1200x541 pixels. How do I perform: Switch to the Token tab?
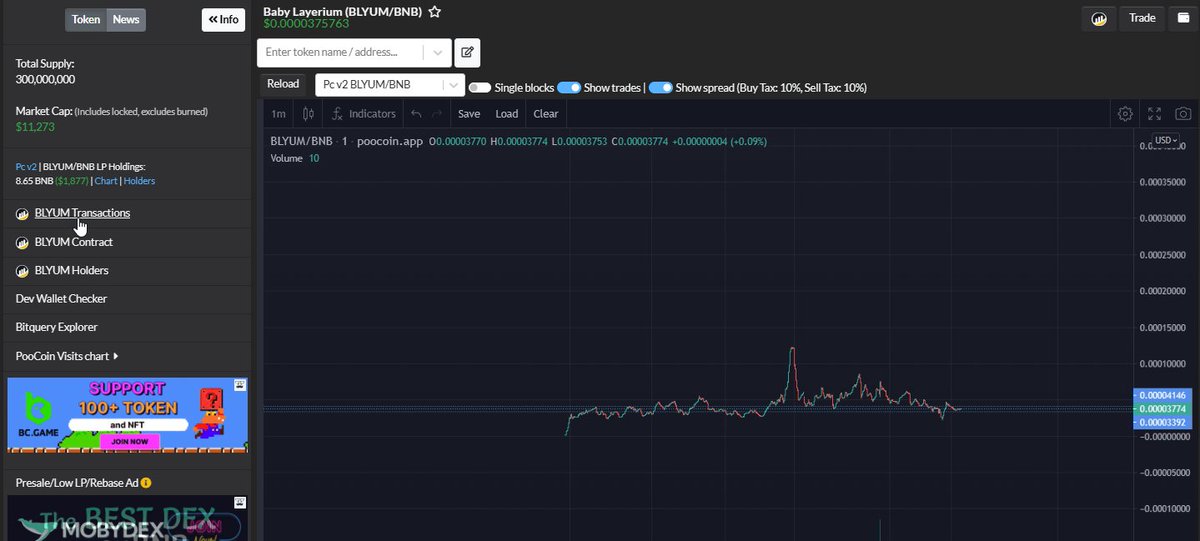click(x=86, y=19)
